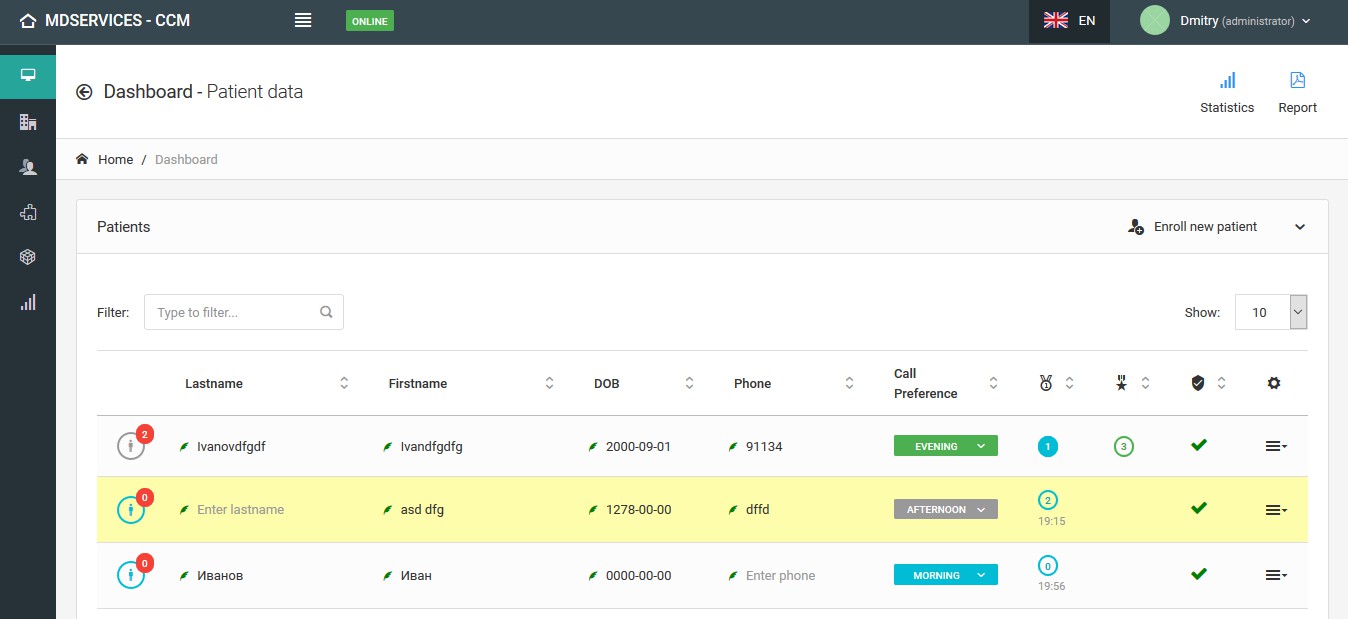
Task: Open the Dmitry administrator user menu
Action: 1225,21
